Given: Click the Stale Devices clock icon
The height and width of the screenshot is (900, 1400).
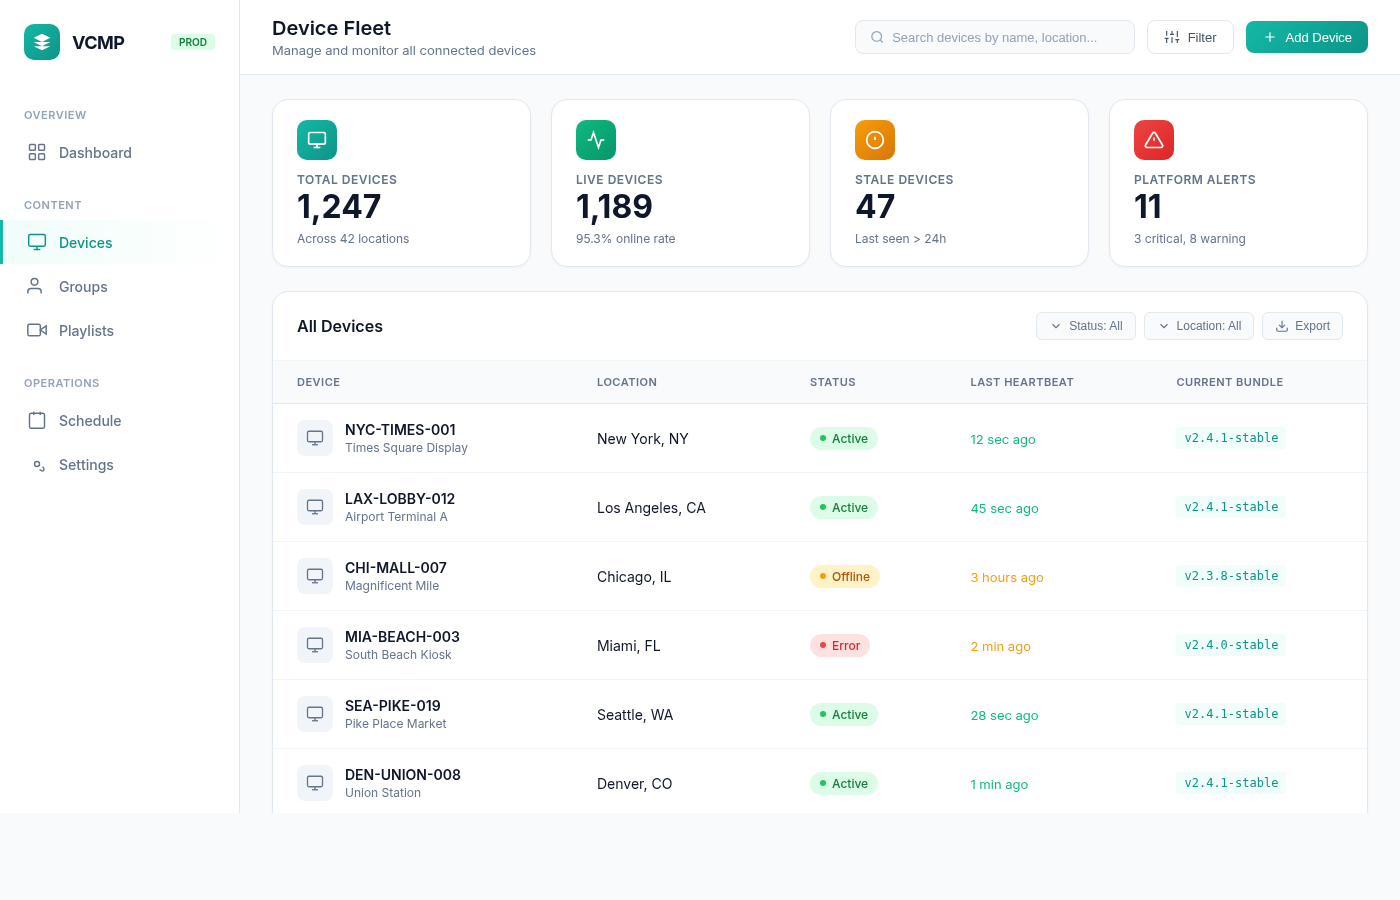Looking at the screenshot, I should tap(875, 140).
